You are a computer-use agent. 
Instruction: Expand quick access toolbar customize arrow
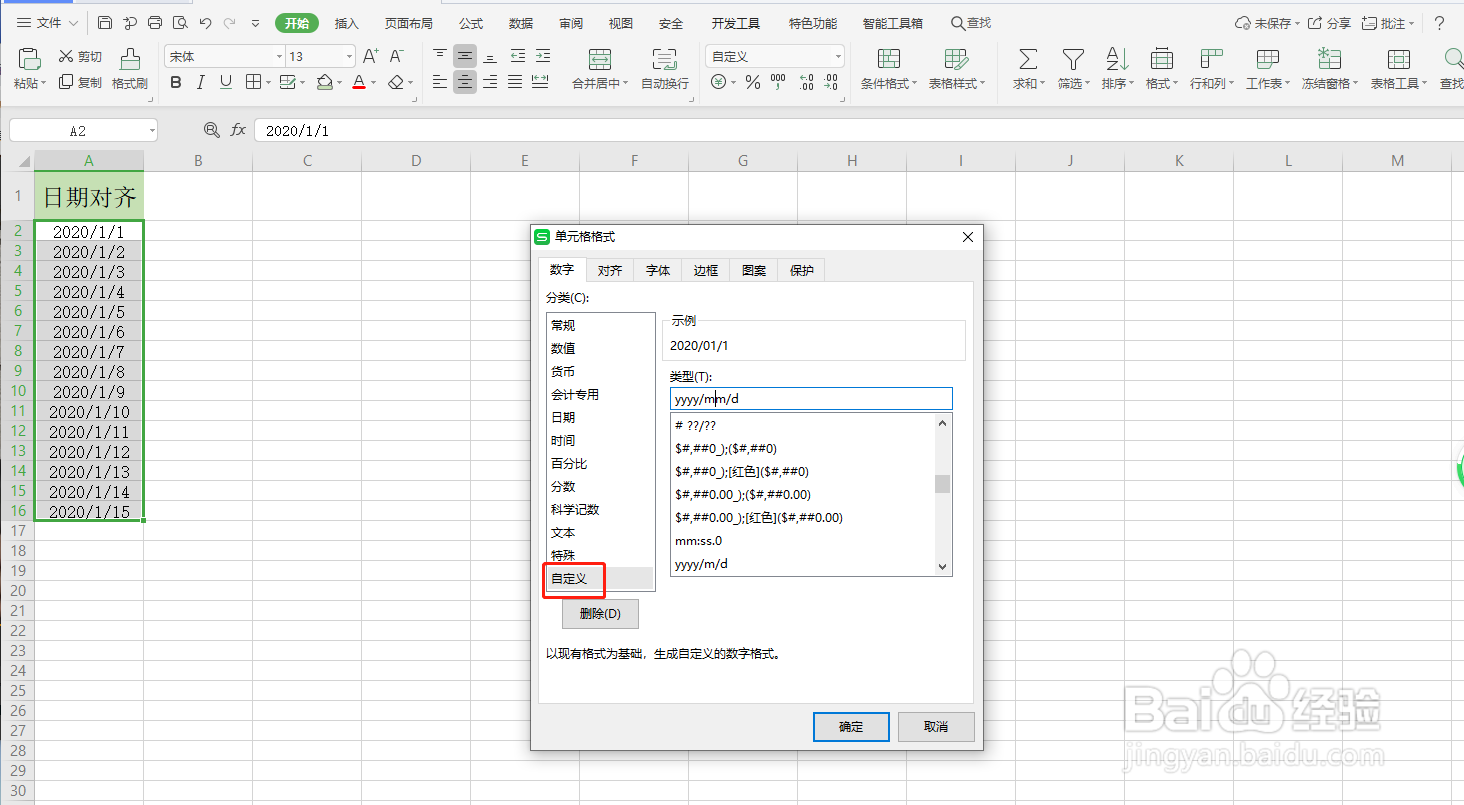[x=255, y=23]
